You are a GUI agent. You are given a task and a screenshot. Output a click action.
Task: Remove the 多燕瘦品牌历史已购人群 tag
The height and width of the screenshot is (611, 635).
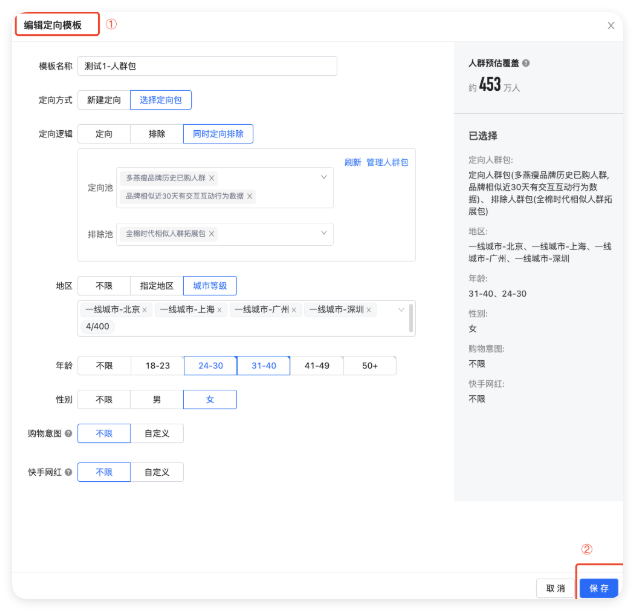pyautogui.click(x=211, y=178)
